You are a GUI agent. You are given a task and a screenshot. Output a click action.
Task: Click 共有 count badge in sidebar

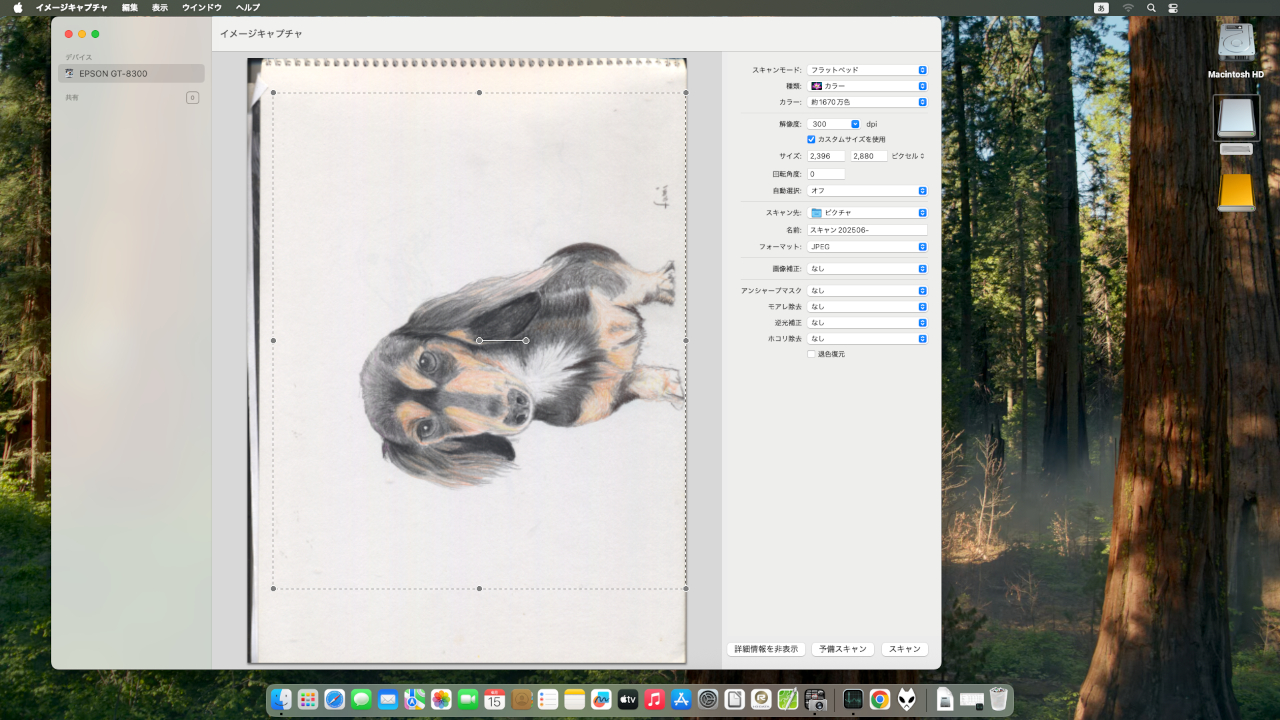(x=192, y=97)
